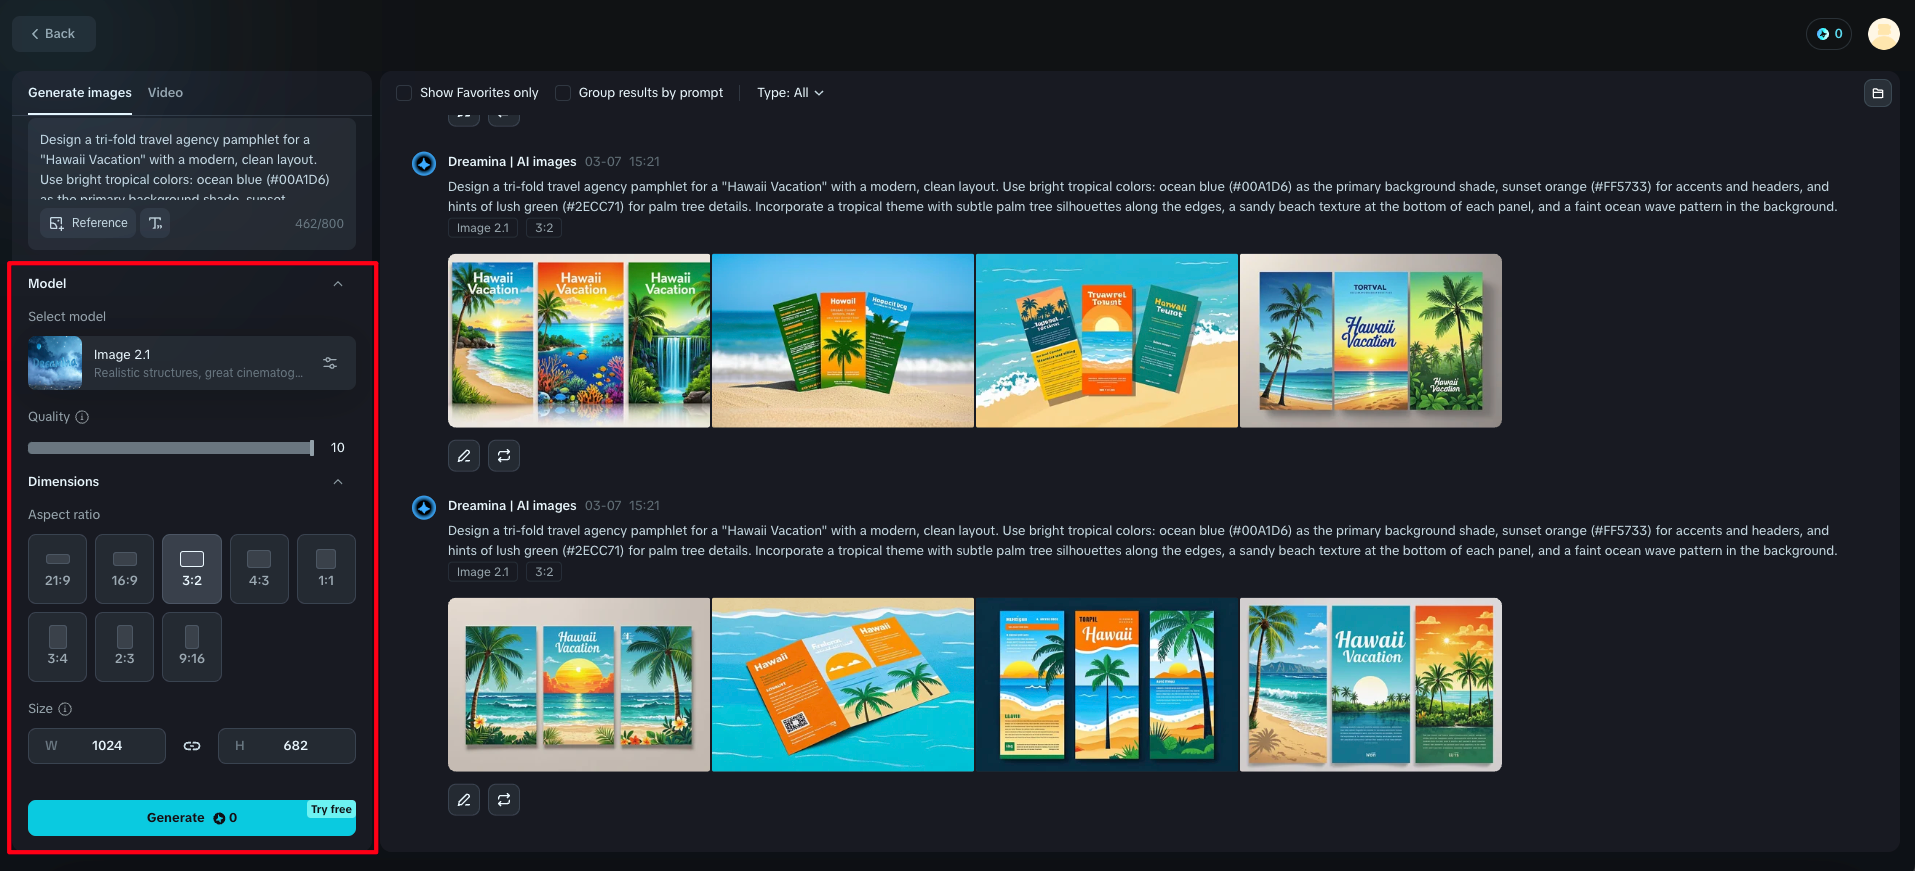Click the Image 2.1 tag on upper result
This screenshot has width=1915, height=871.
pyautogui.click(x=483, y=228)
